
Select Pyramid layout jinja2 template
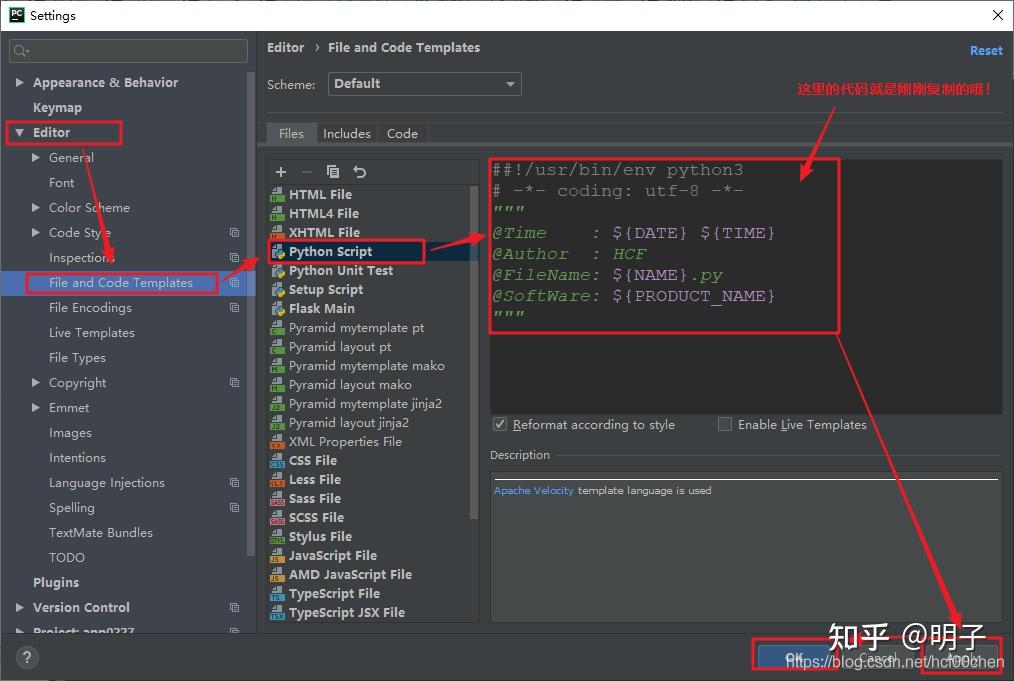click(x=349, y=422)
